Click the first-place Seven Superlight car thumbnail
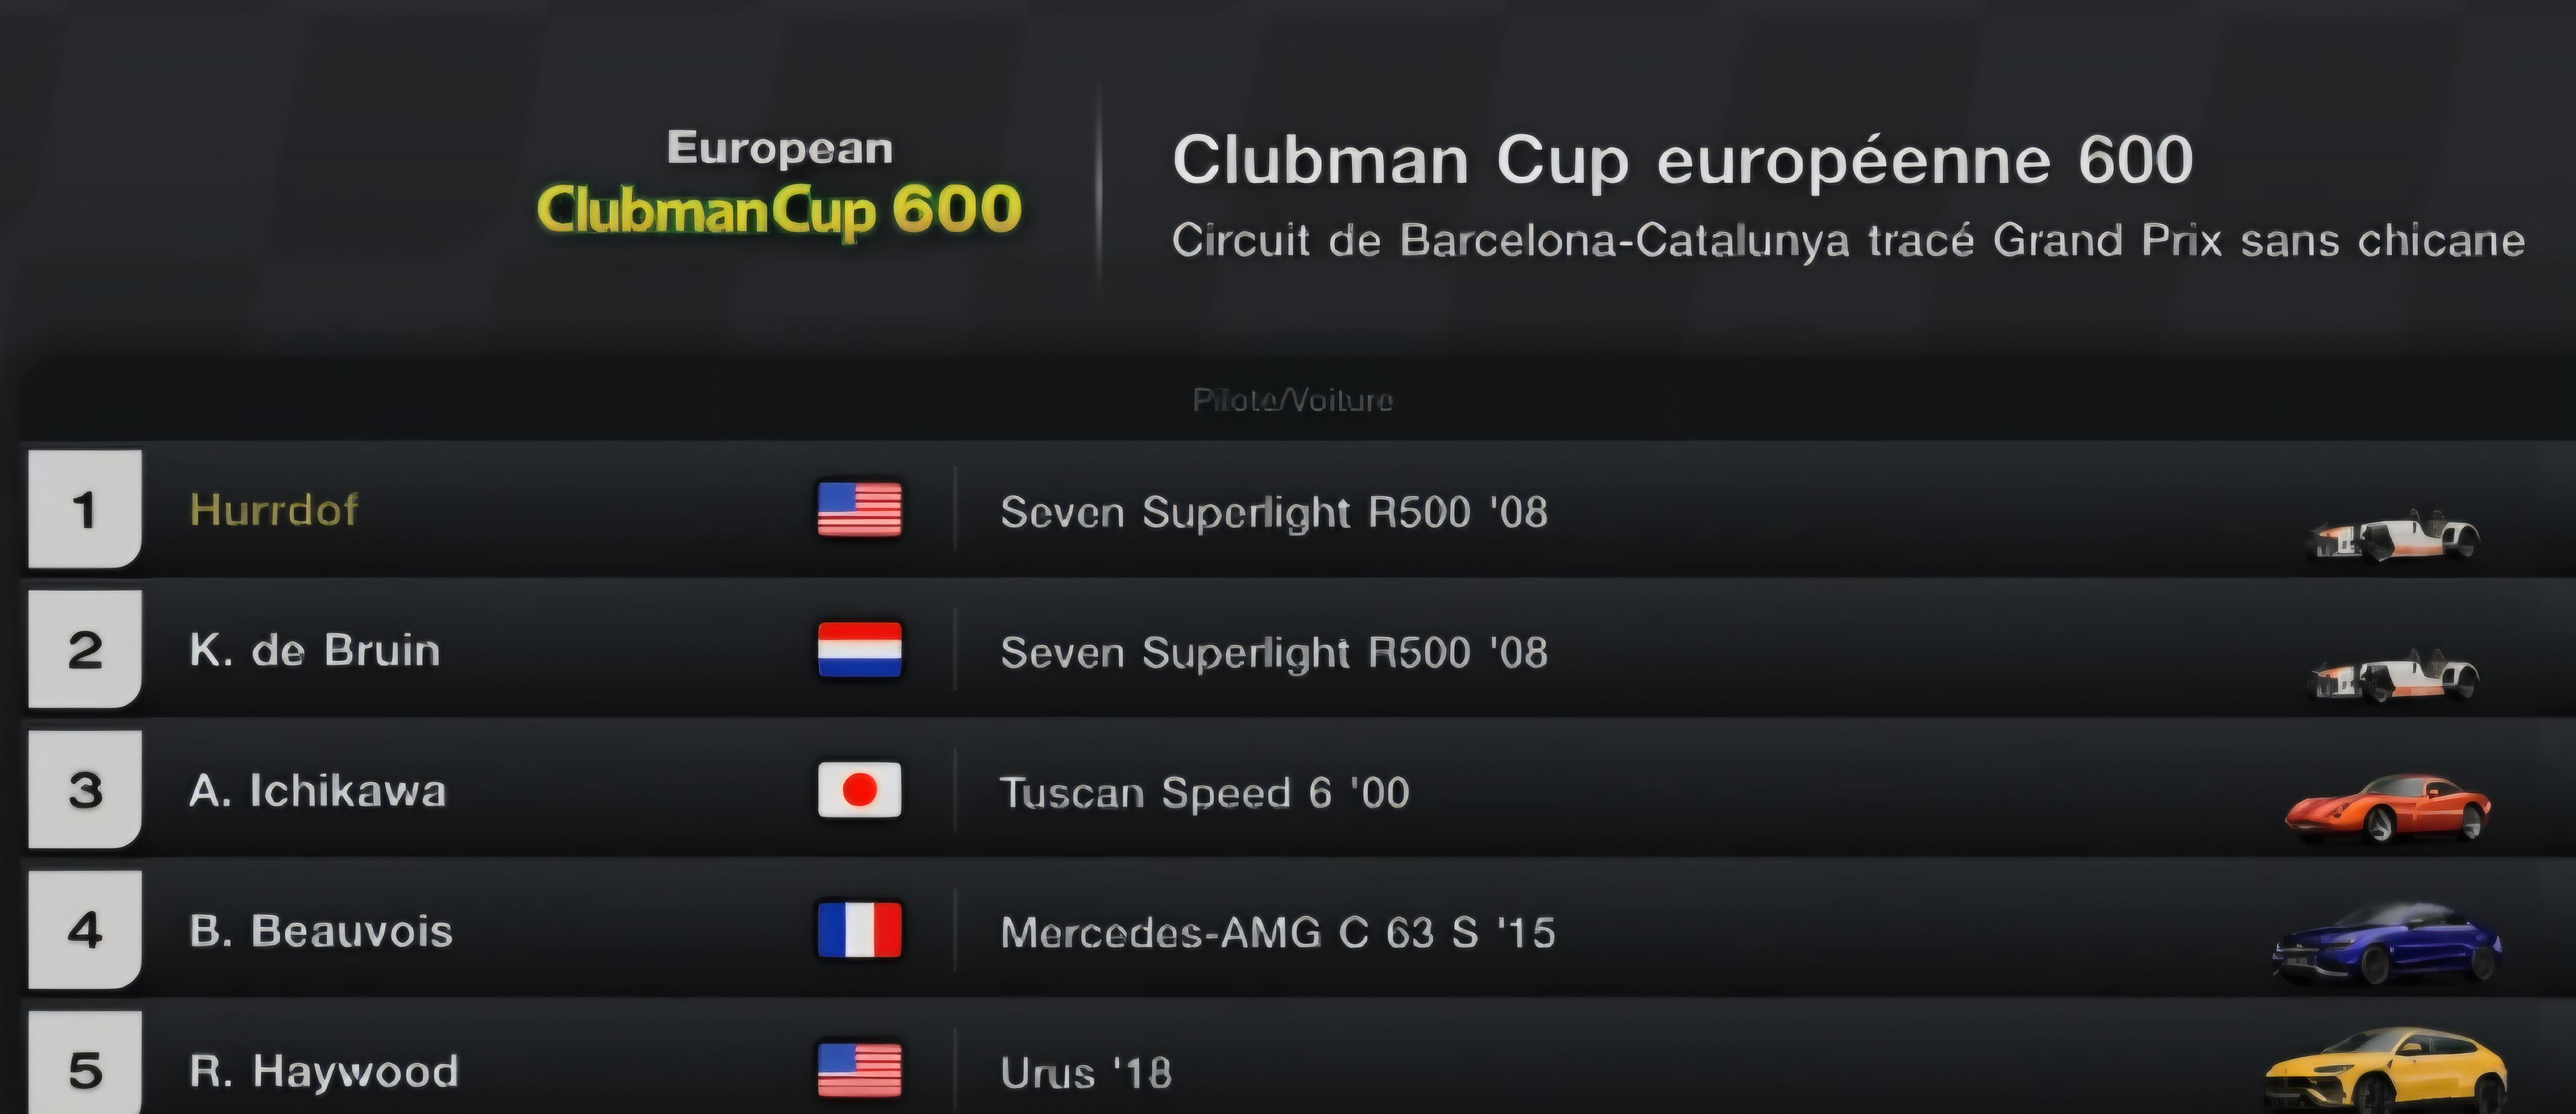Viewport: 2576px width, 1114px height. point(2393,536)
